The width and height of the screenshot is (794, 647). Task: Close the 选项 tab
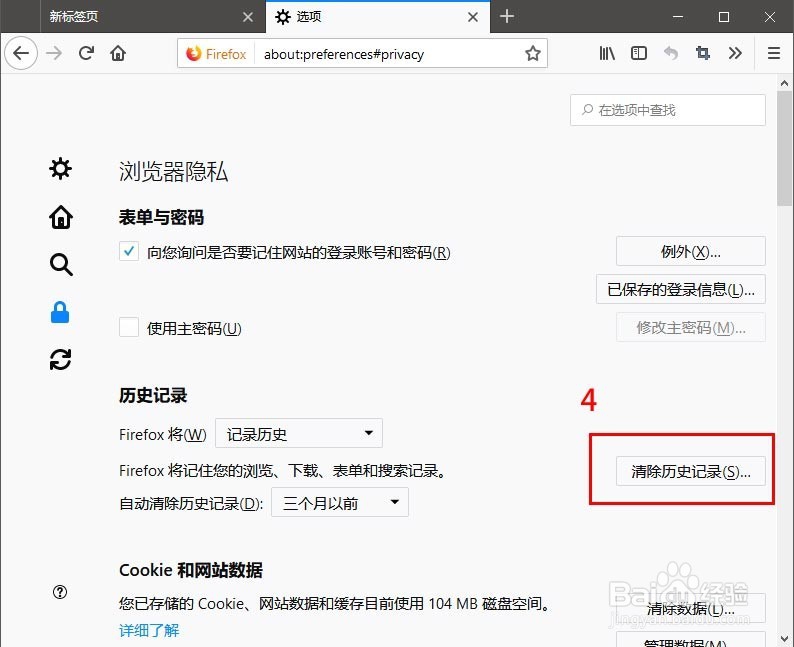[472, 17]
